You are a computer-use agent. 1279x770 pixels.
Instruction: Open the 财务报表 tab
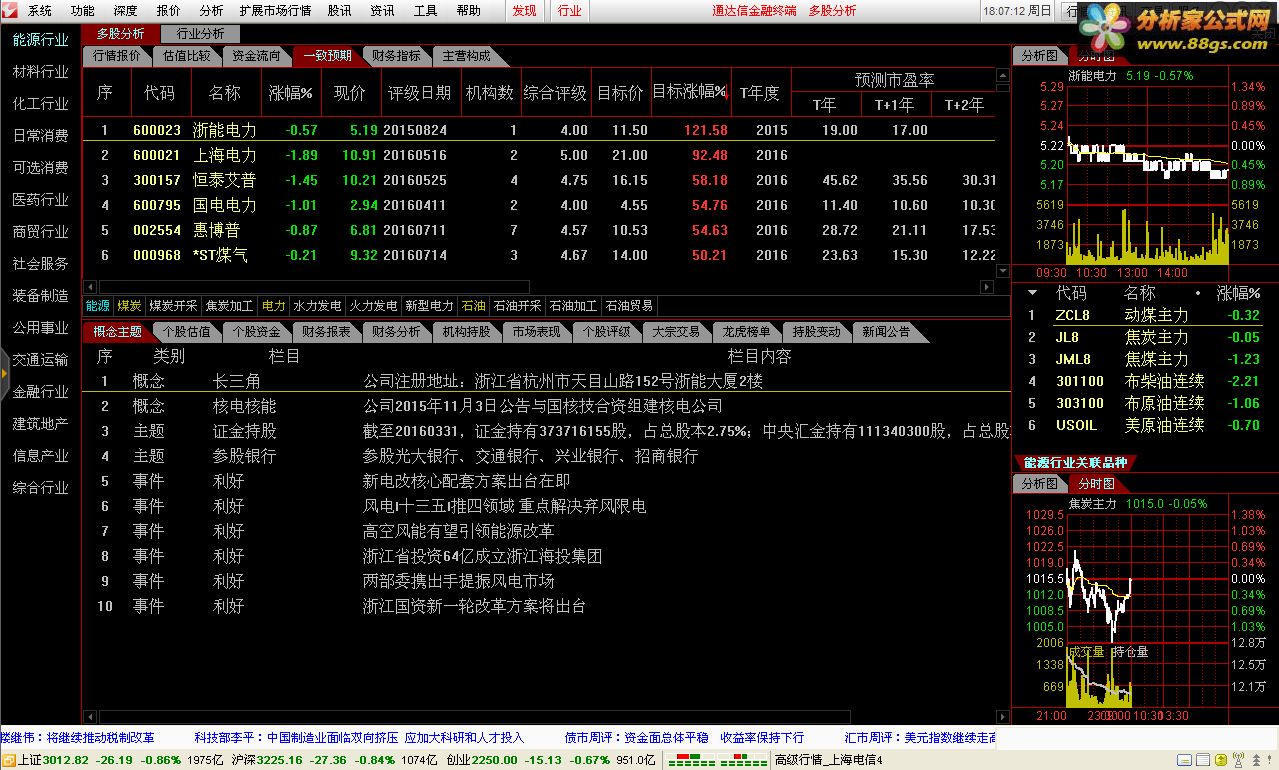pos(327,331)
